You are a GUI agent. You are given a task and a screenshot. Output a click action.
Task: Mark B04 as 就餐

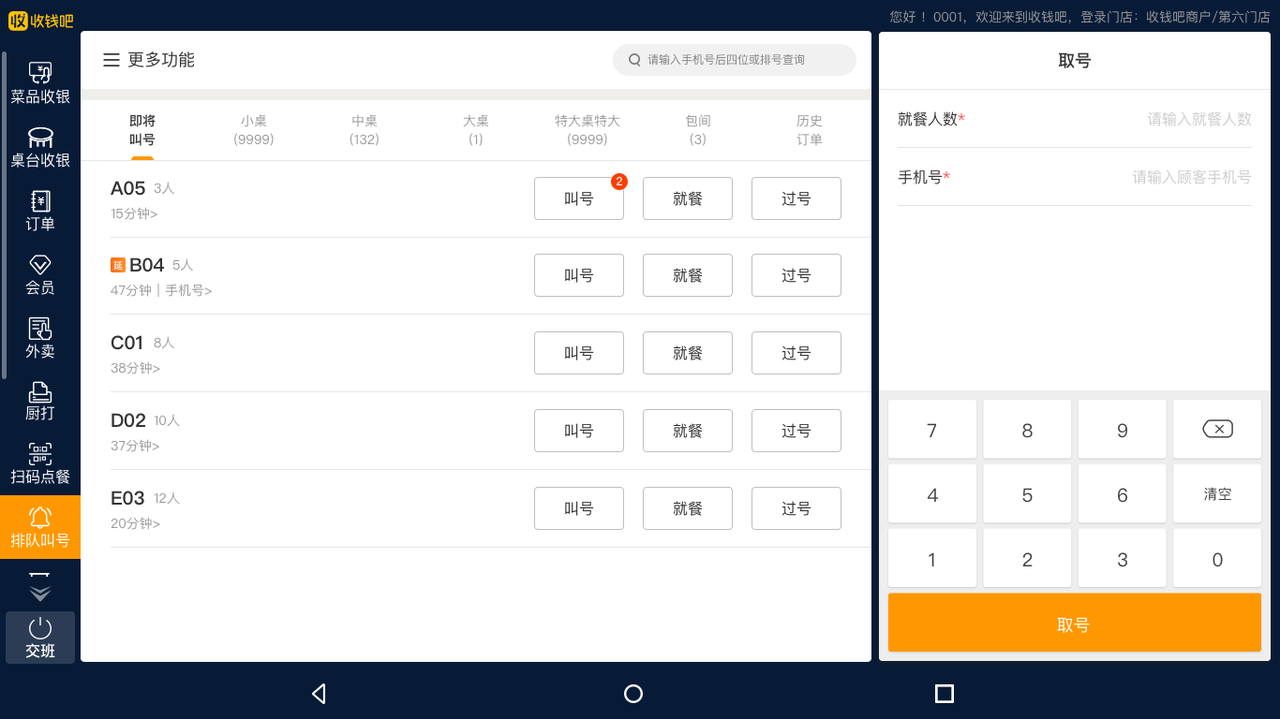click(x=688, y=275)
